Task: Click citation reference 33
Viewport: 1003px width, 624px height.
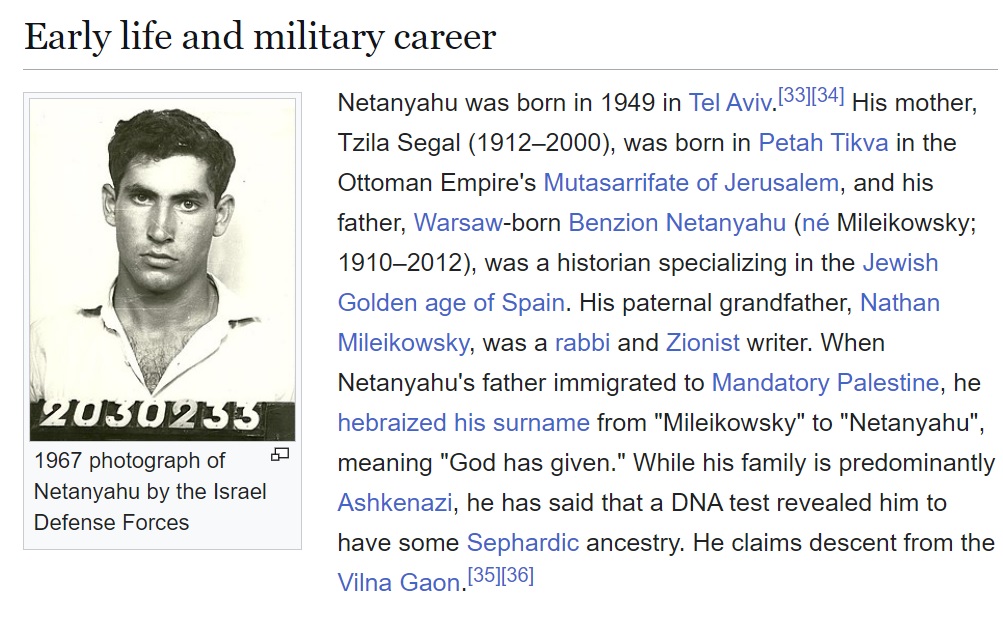Action: [x=793, y=97]
